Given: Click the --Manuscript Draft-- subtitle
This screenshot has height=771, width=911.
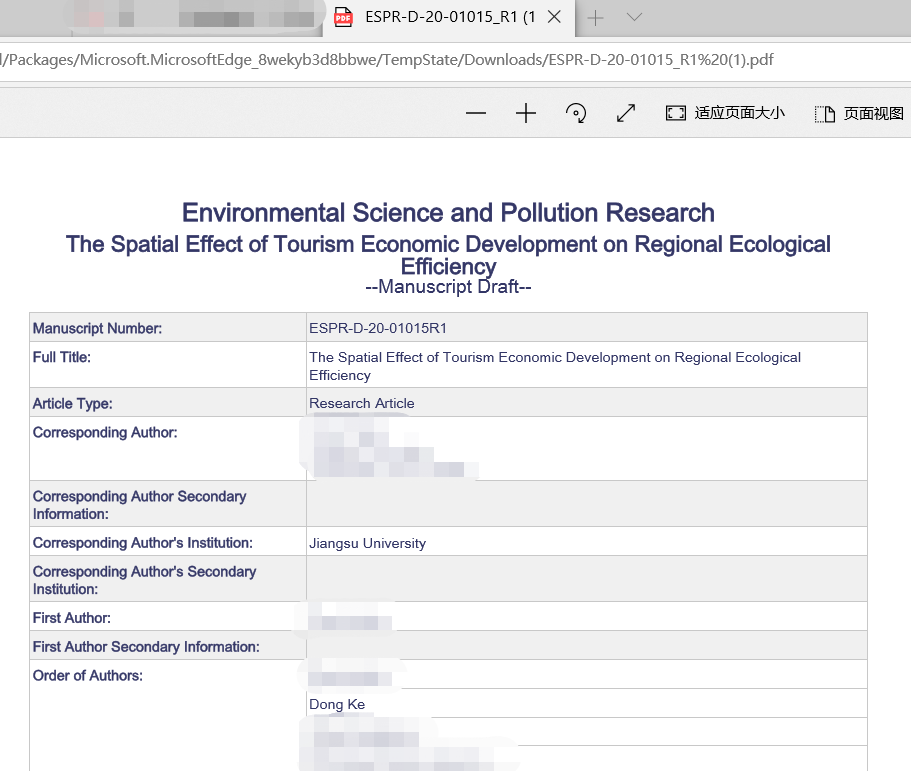Looking at the screenshot, I should tap(448, 288).
